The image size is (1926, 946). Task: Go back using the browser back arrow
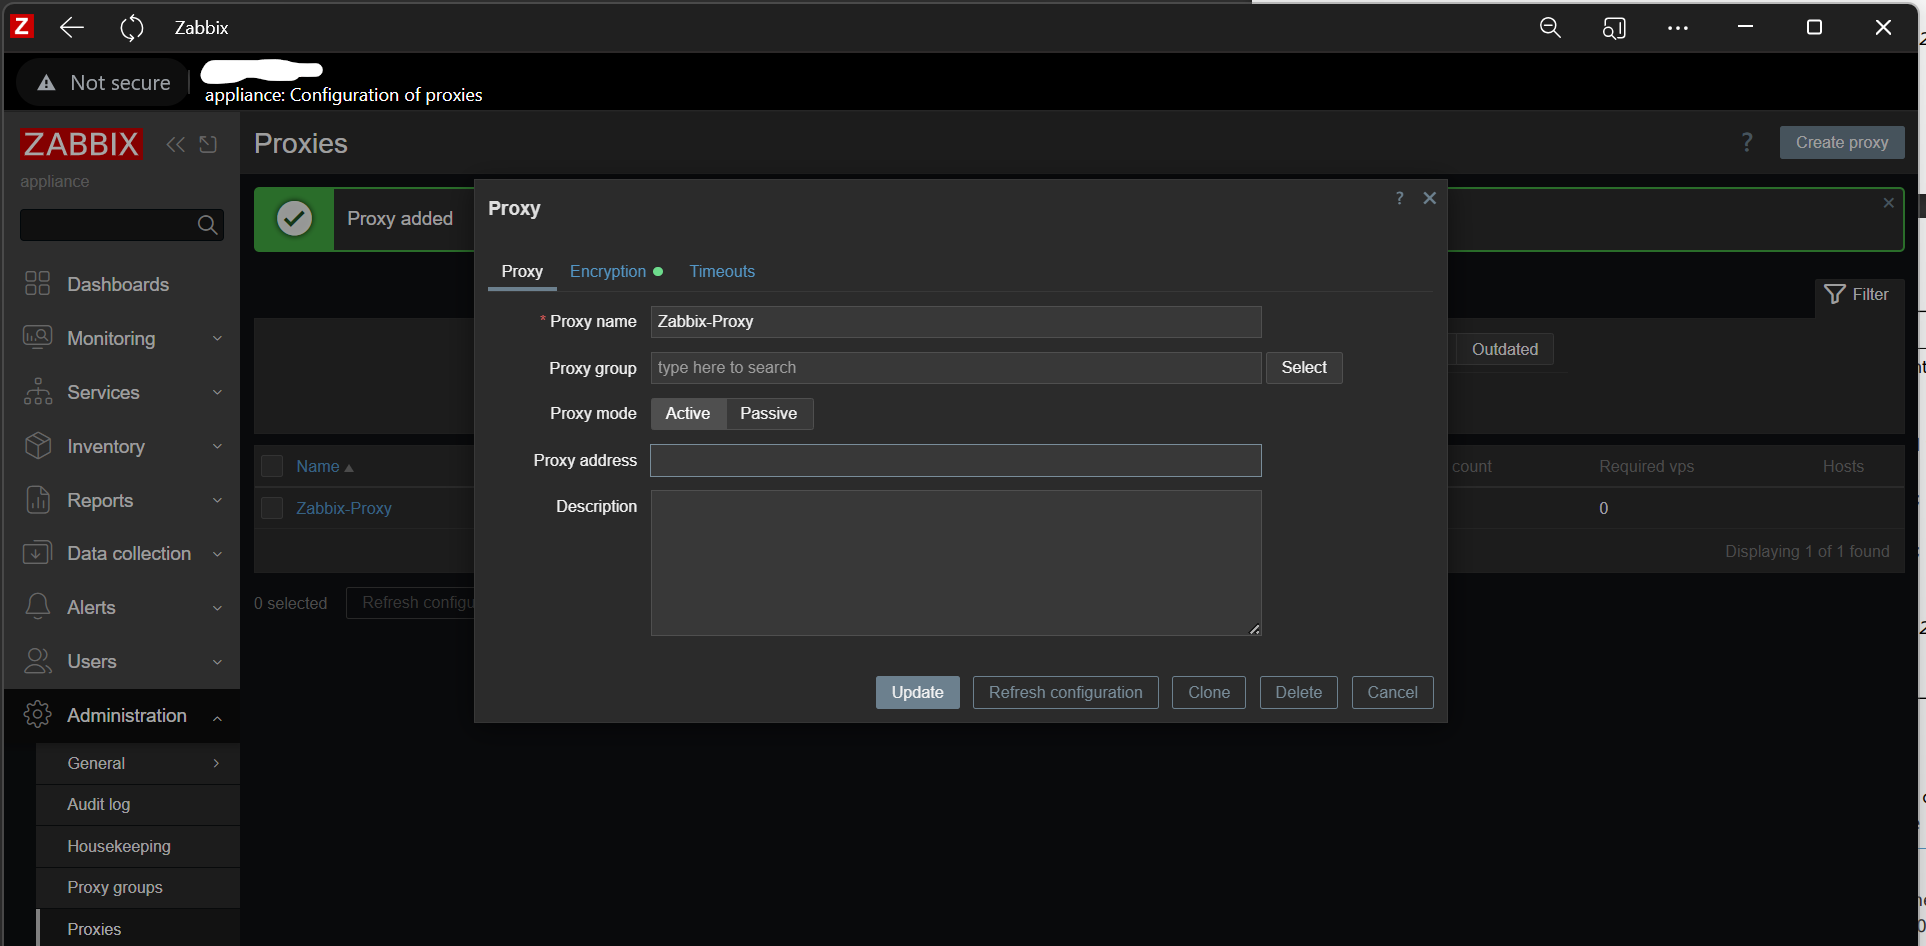pyautogui.click(x=72, y=28)
